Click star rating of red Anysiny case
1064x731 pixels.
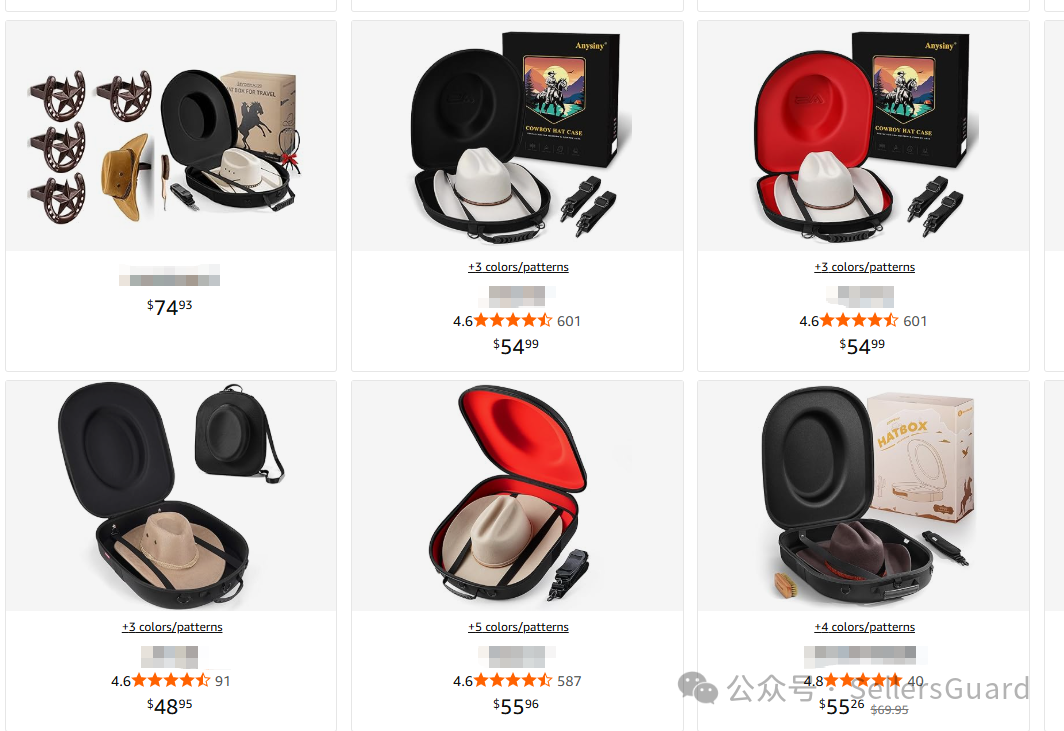(859, 320)
